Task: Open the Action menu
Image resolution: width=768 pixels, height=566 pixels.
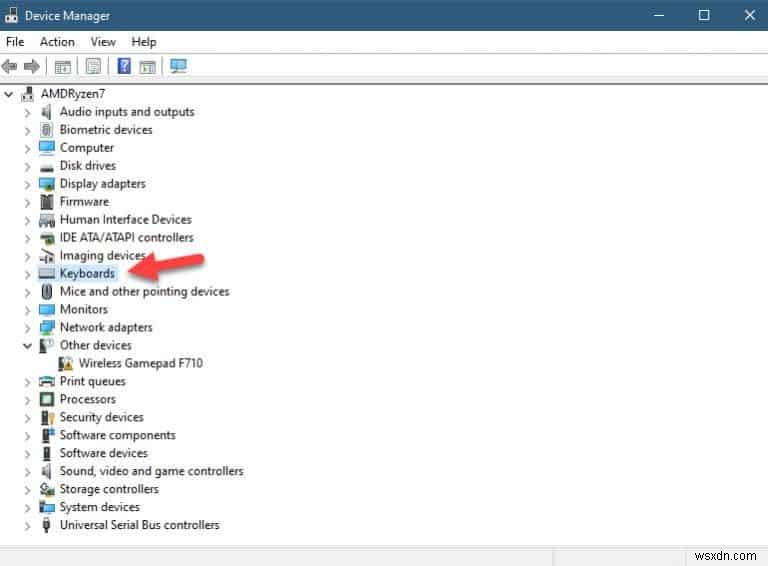Action: coord(57,42)
